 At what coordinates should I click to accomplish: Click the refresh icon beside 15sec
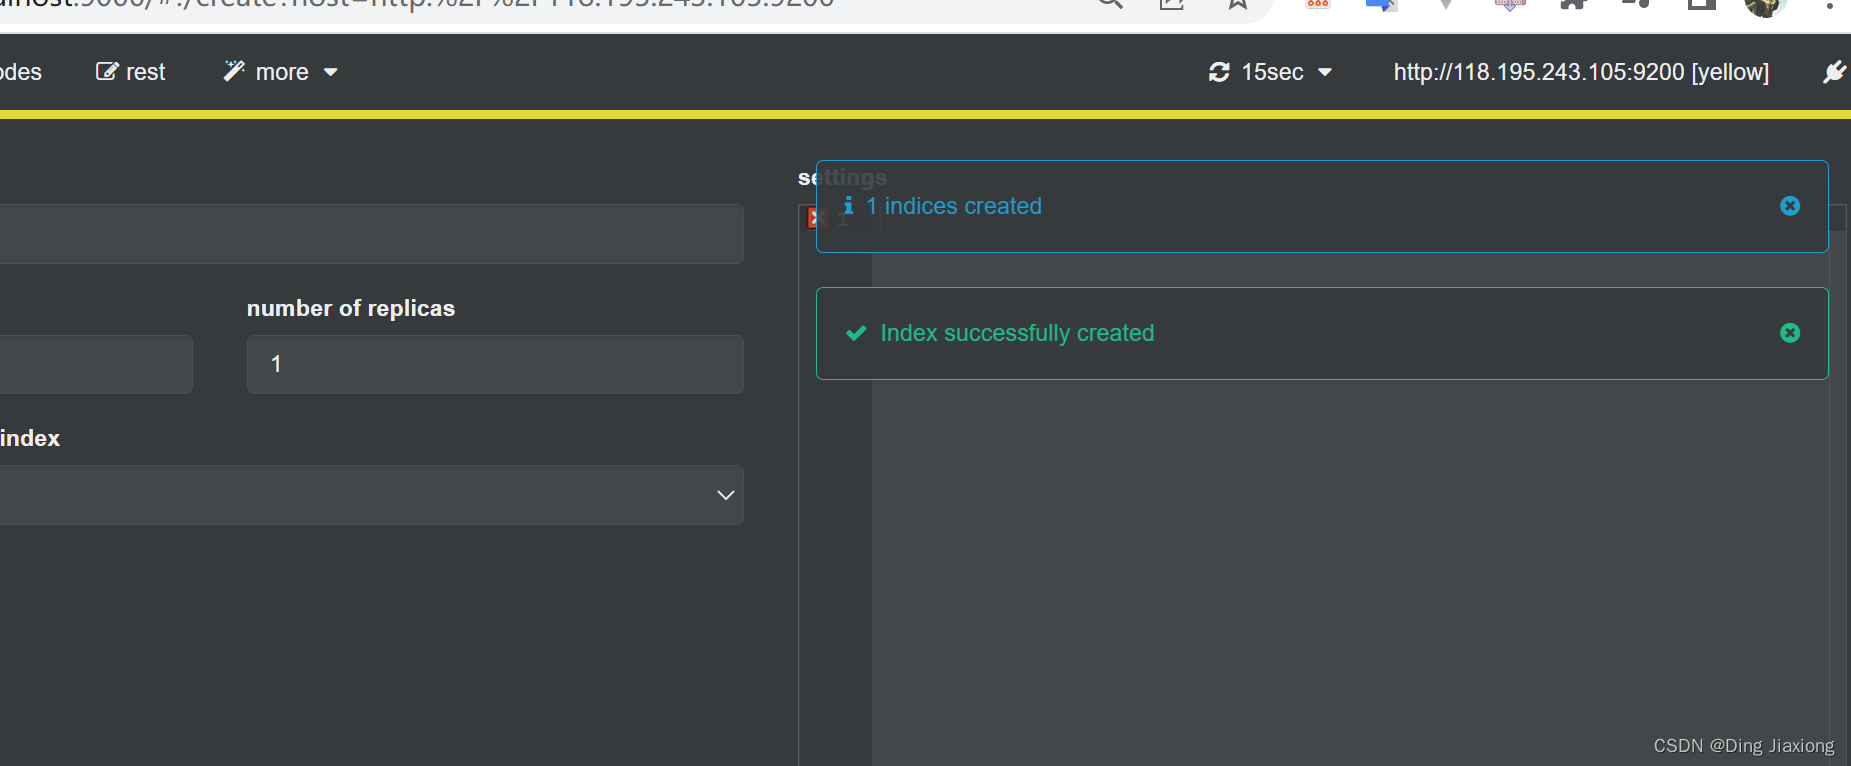point(1219,72)
